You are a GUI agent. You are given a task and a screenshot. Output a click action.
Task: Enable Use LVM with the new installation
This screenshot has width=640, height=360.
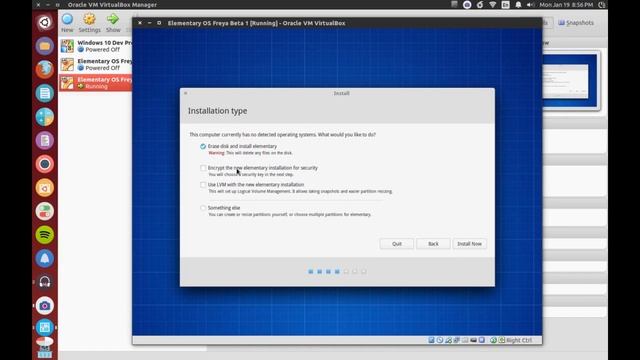[203, 184]
